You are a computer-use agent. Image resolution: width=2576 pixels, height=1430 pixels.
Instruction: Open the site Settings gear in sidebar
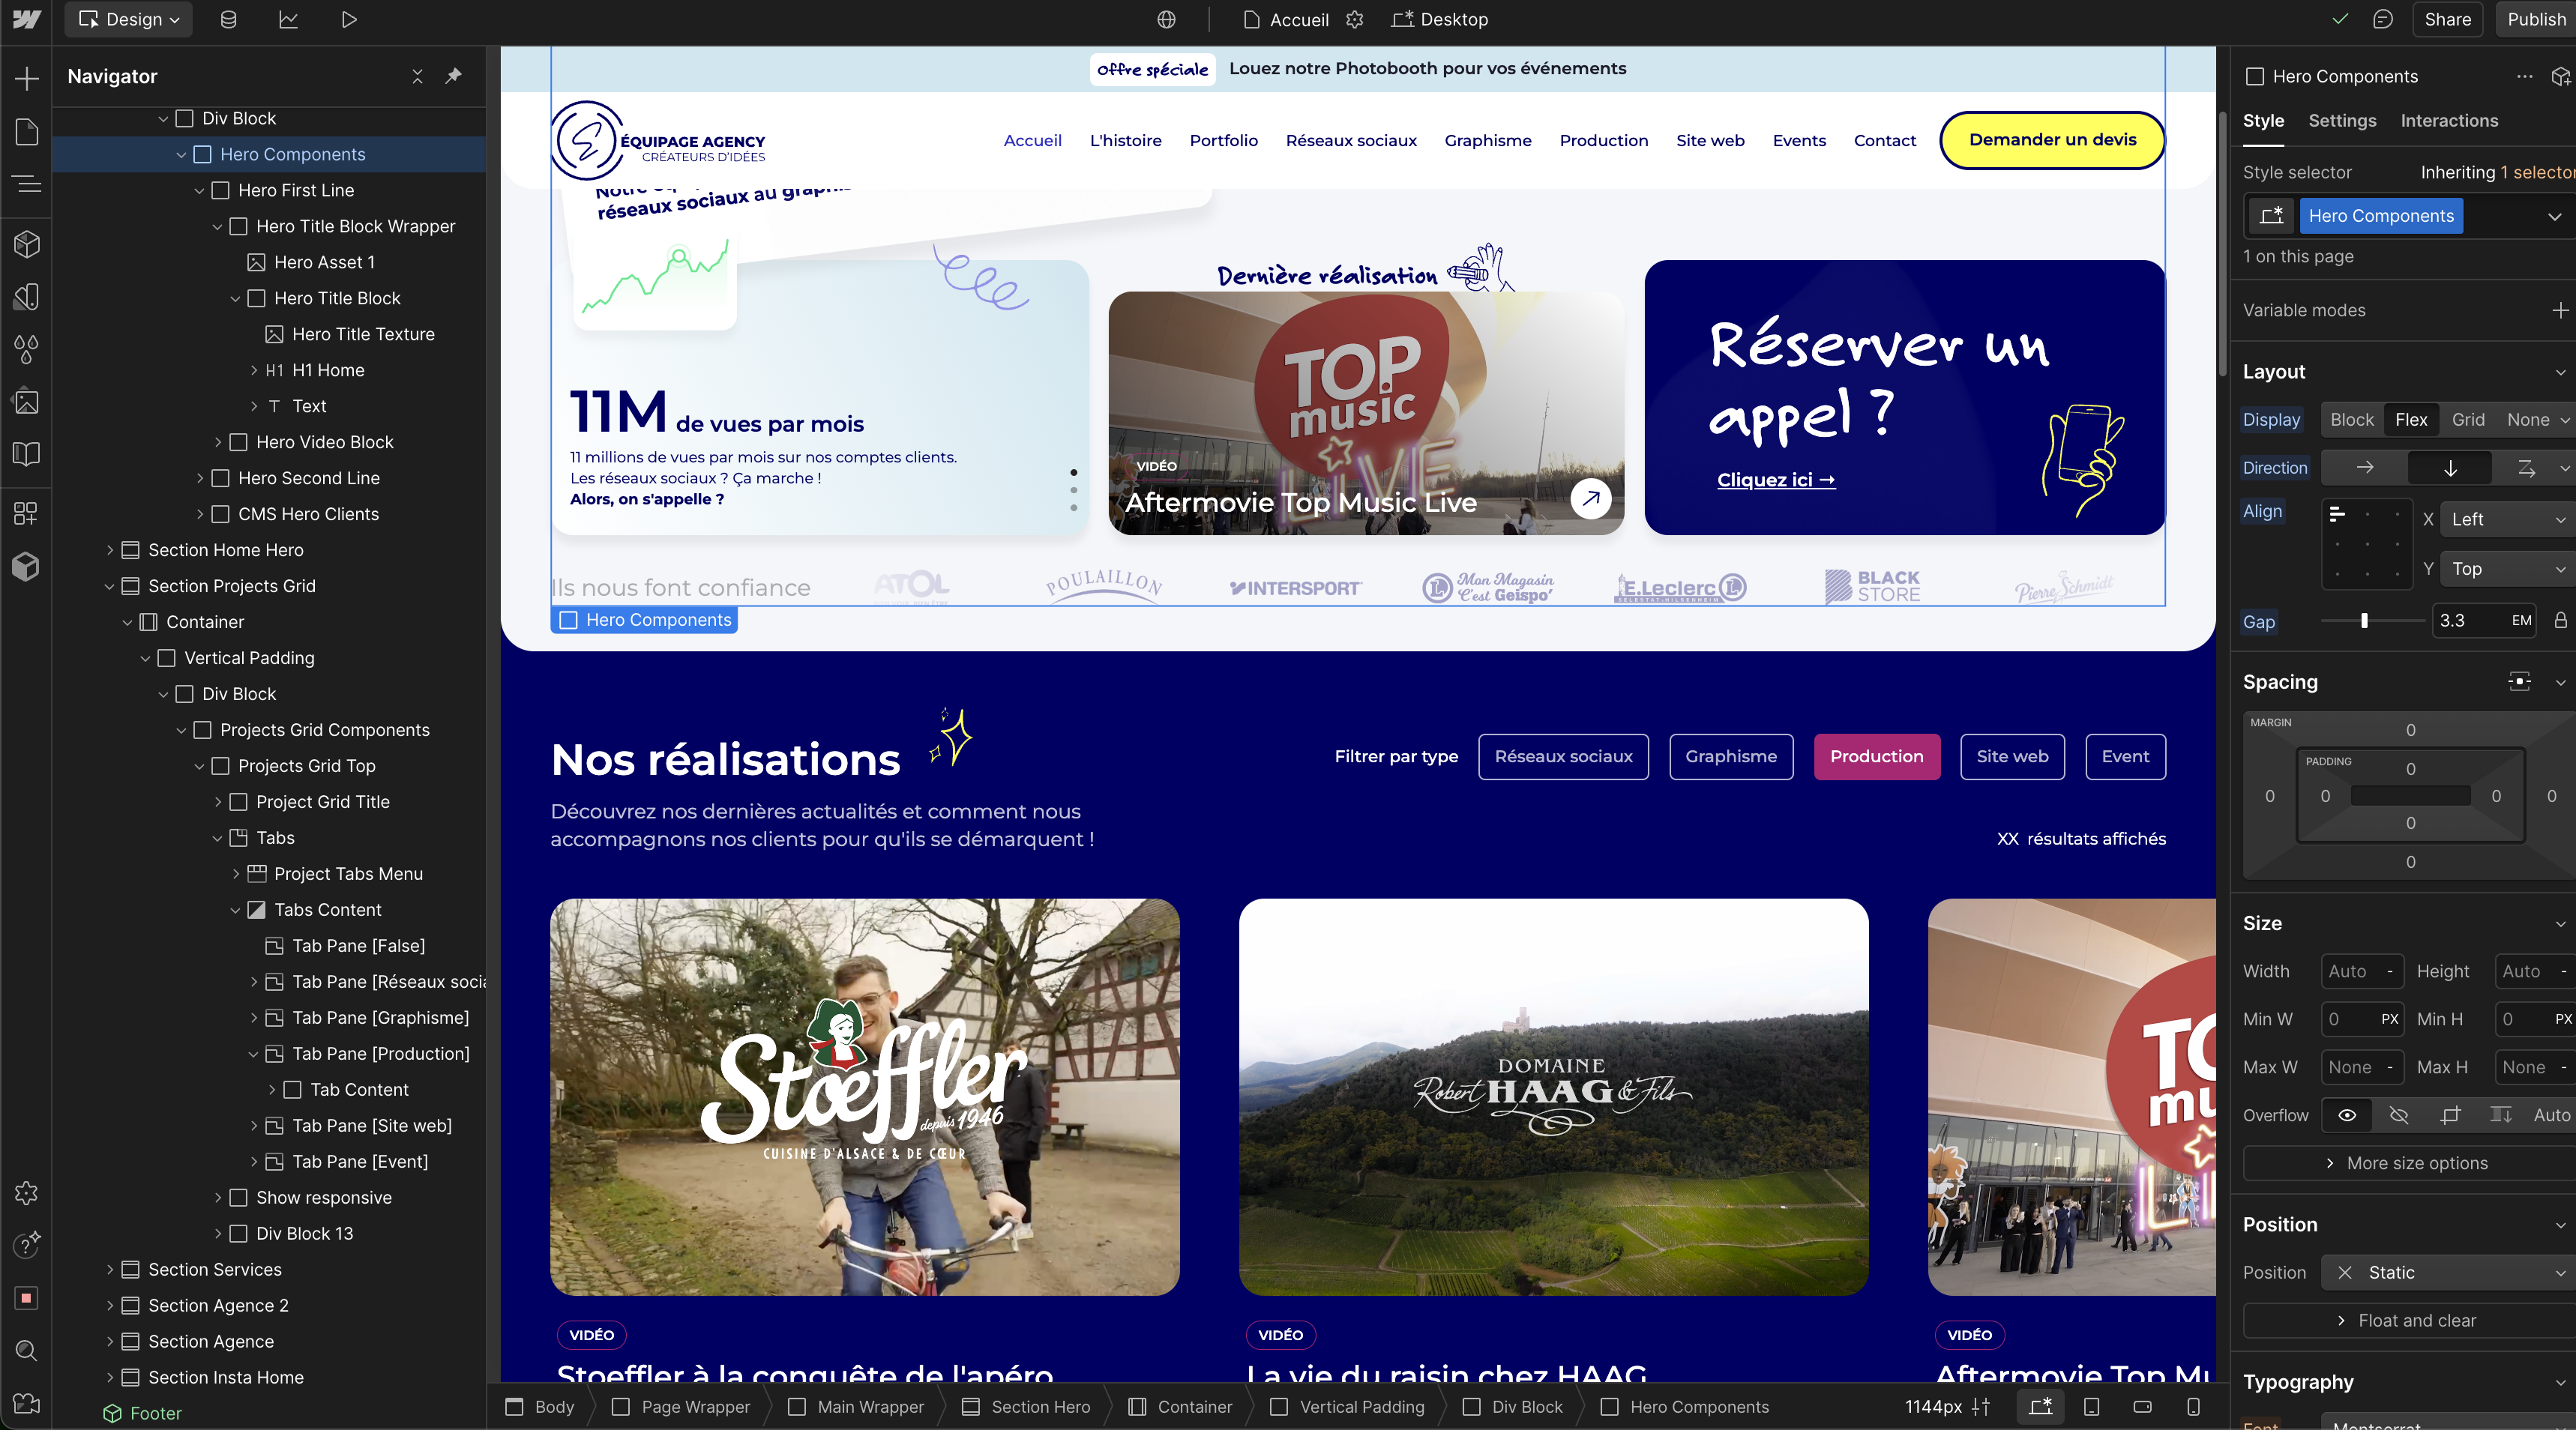coord(26,1193)
